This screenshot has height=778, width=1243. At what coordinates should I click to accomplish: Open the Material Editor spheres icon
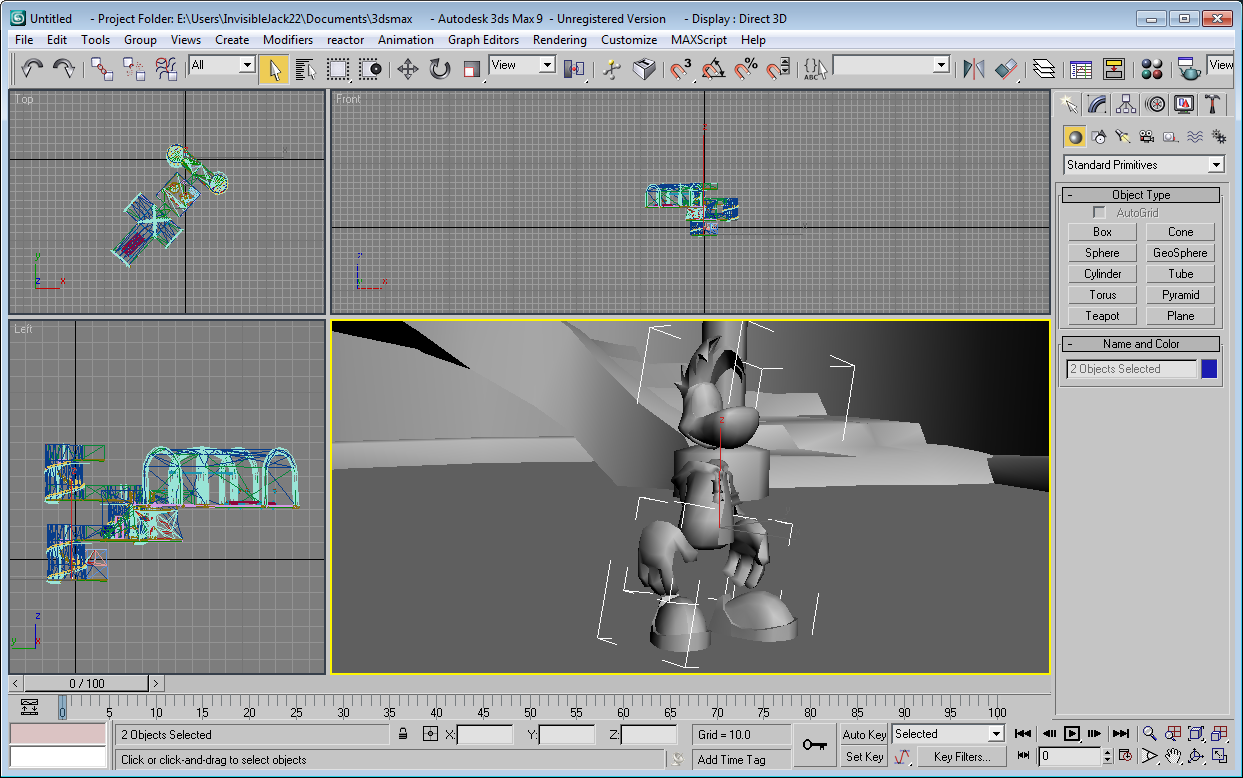[1152, 68]
